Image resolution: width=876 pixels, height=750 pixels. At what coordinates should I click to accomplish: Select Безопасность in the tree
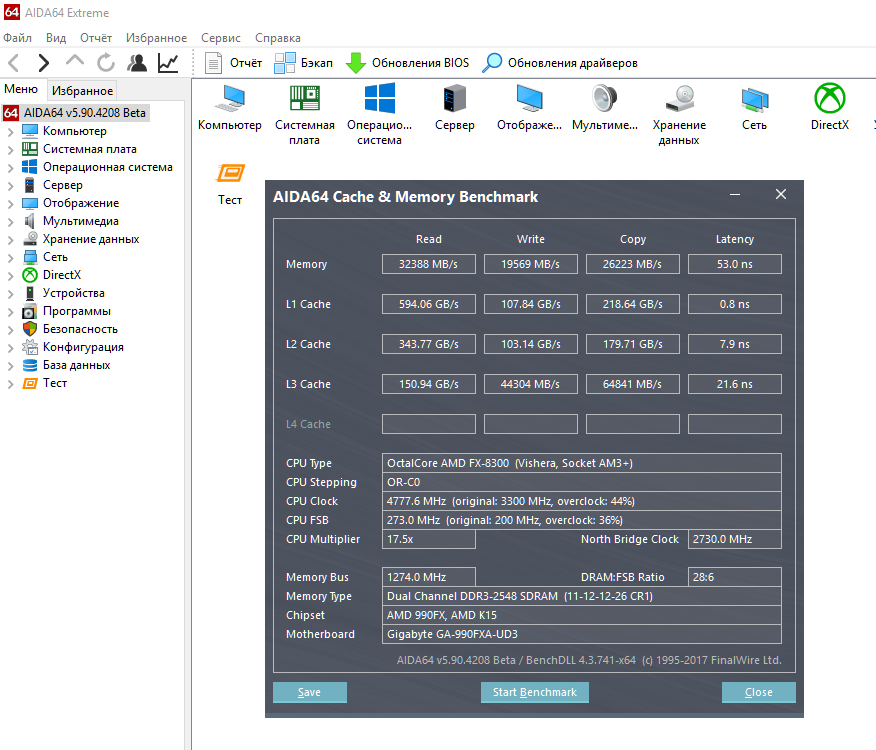[x=80, y=329]
